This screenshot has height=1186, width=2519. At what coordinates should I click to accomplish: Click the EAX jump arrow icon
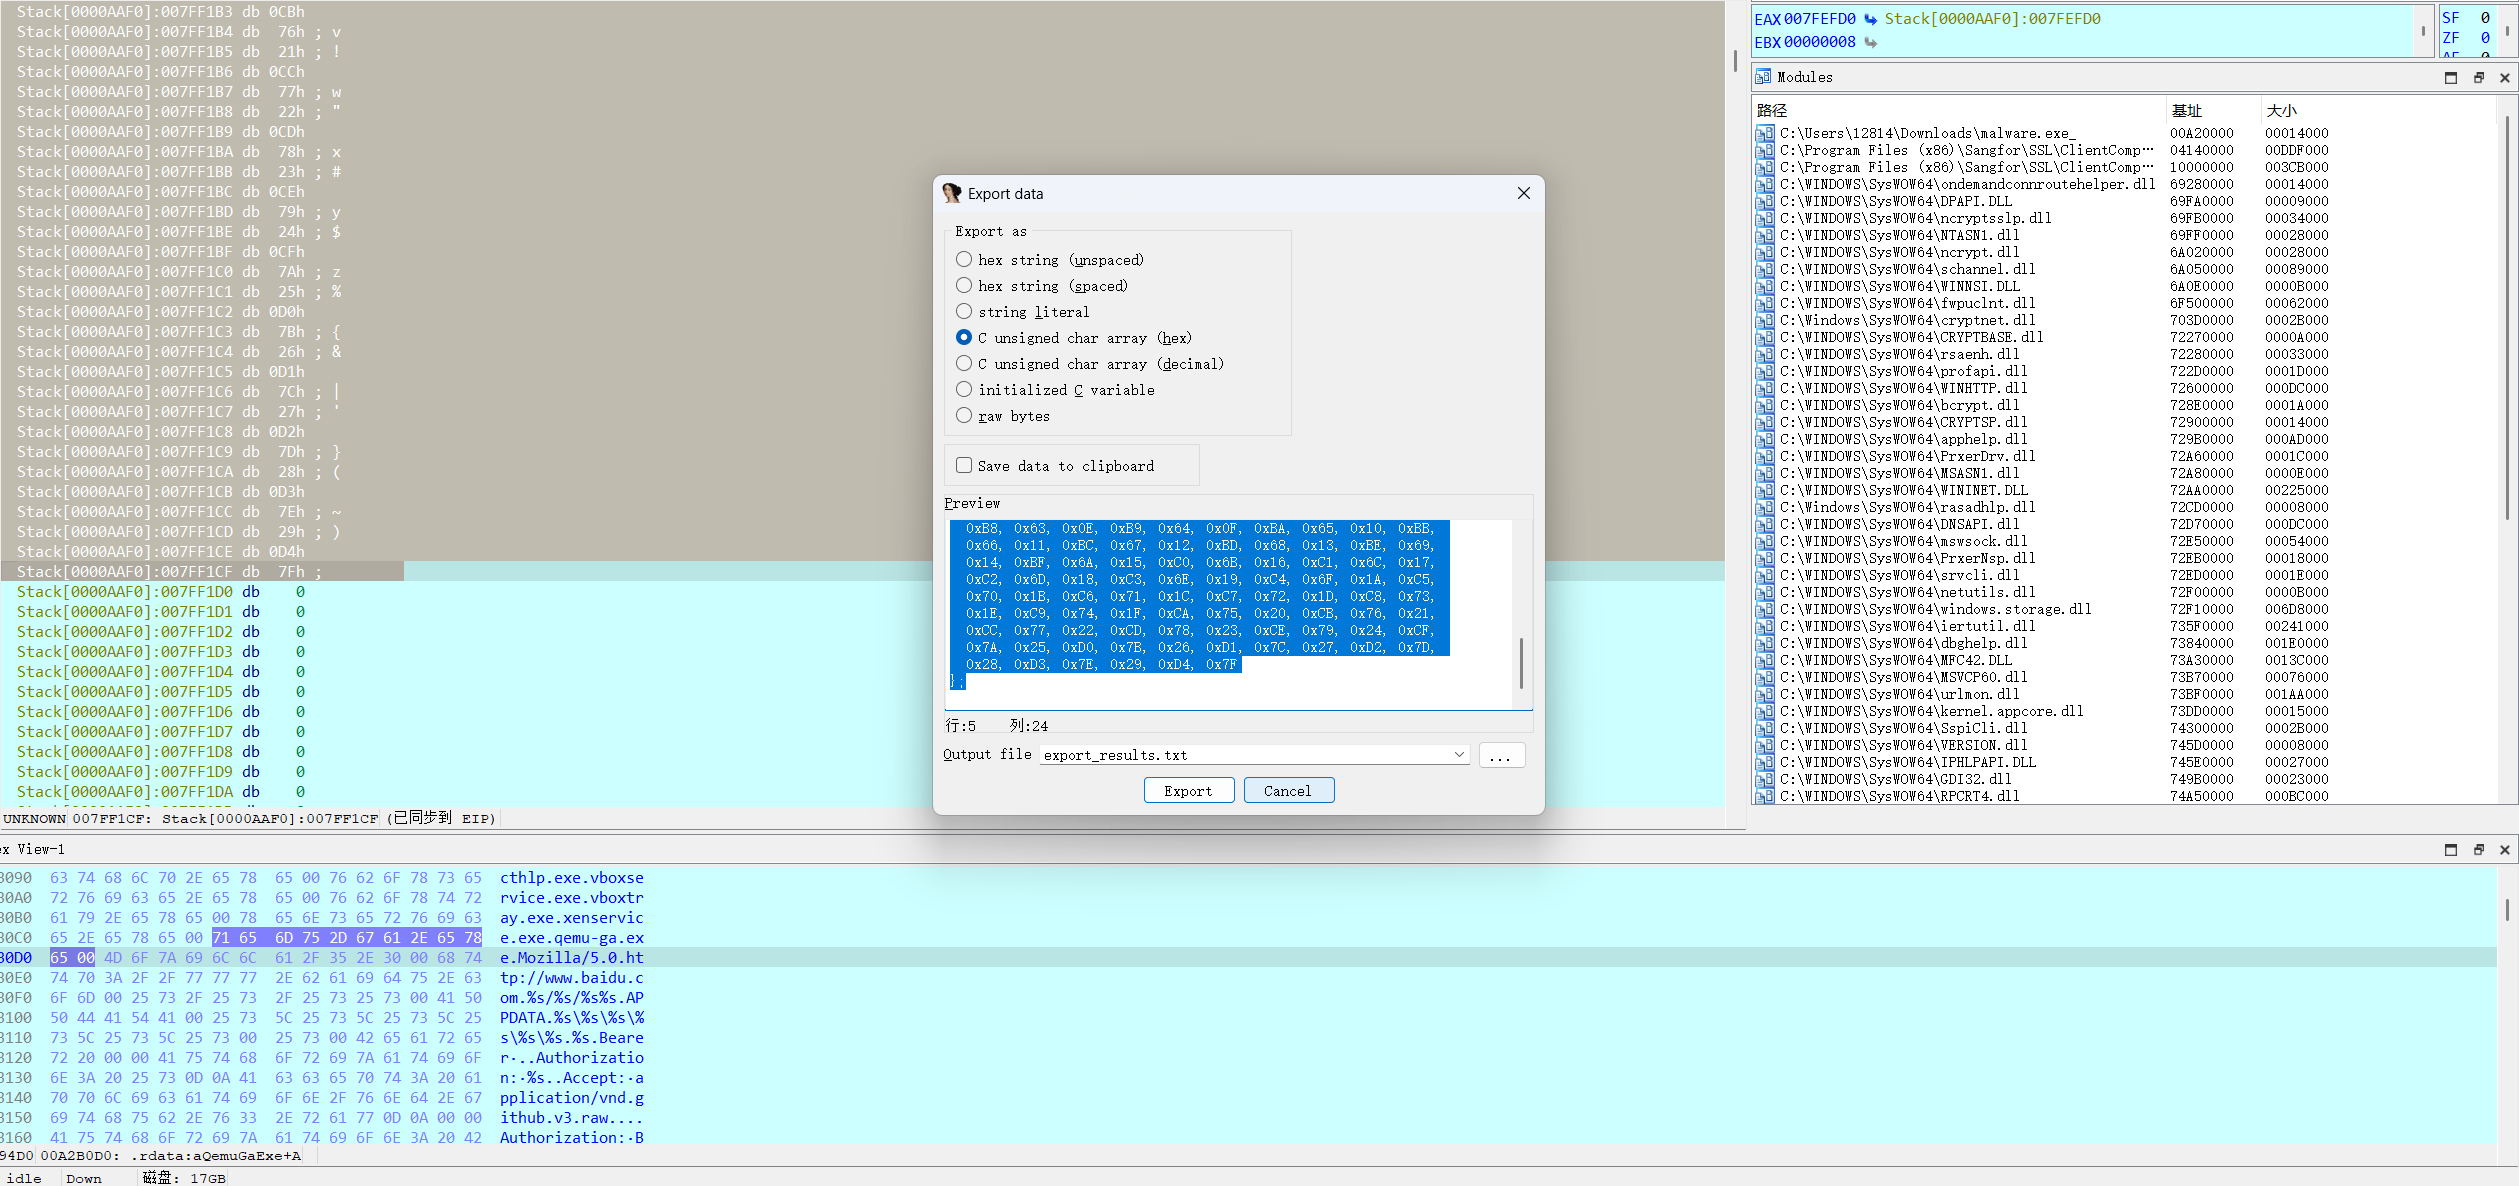(x=1870, y=19)
